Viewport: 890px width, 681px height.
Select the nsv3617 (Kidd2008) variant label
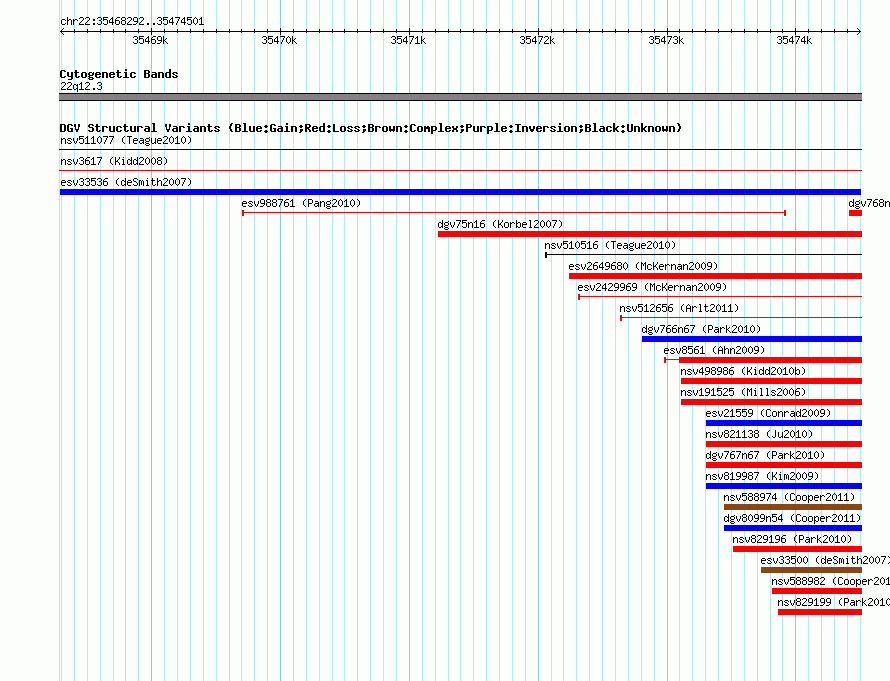coord(114,161)
